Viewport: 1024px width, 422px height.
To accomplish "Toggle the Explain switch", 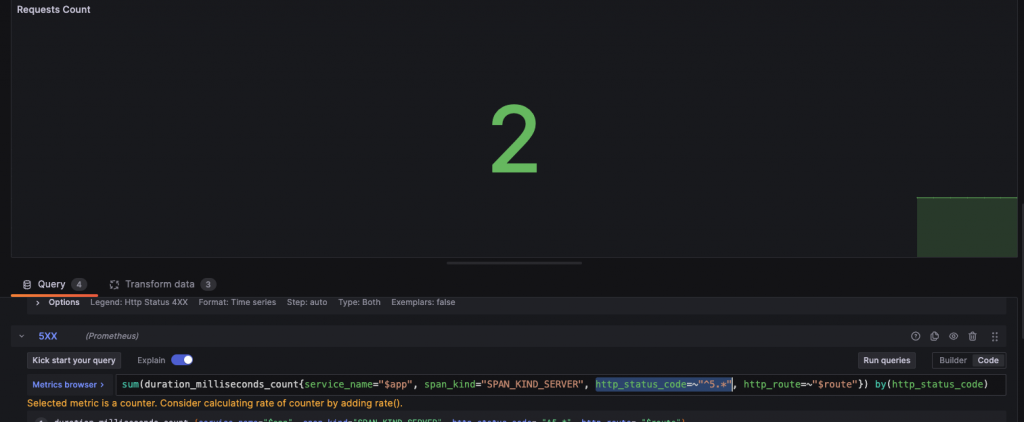I will pyautogui.click(x=182, y=360).
